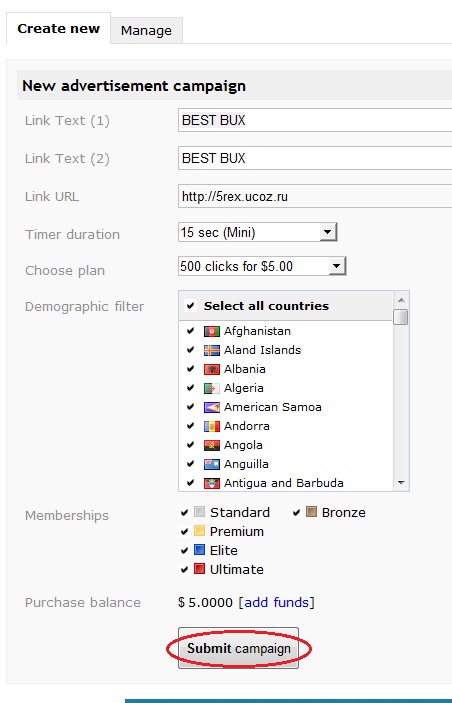
Task: Select the Create new tab
Action: click(58, 29)
